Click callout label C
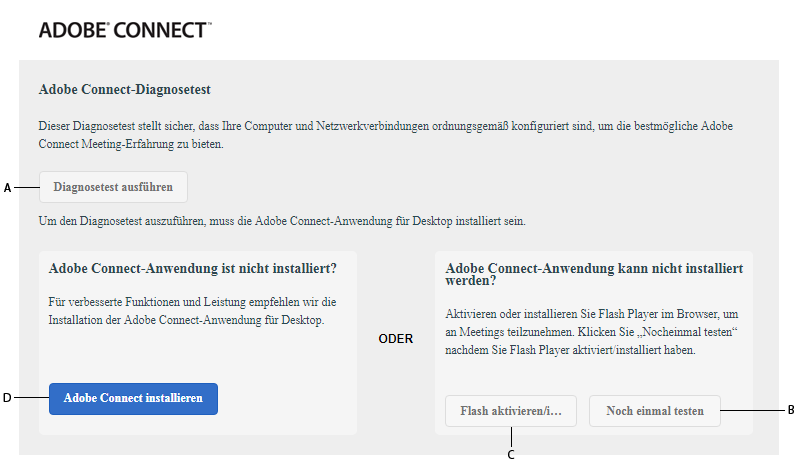798x461 pixels. tap(511, 454)
